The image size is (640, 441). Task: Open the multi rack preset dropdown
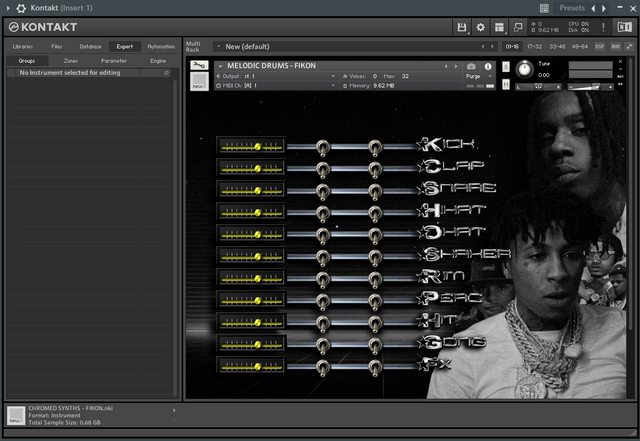[219, 46]
